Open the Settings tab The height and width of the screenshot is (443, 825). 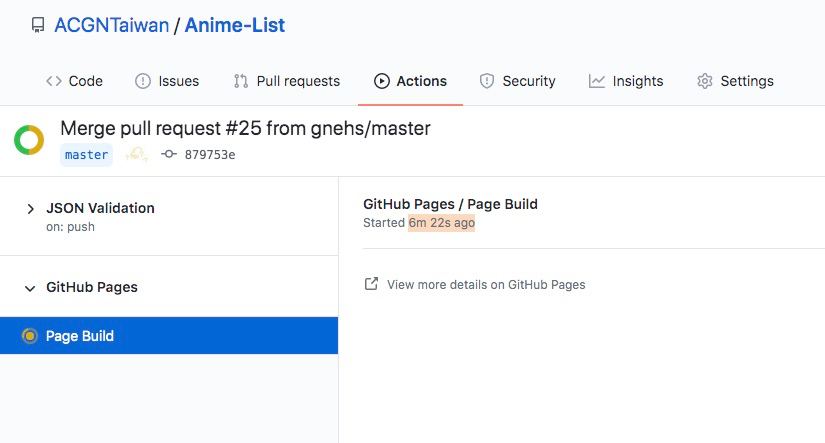[x=736, y=81]
